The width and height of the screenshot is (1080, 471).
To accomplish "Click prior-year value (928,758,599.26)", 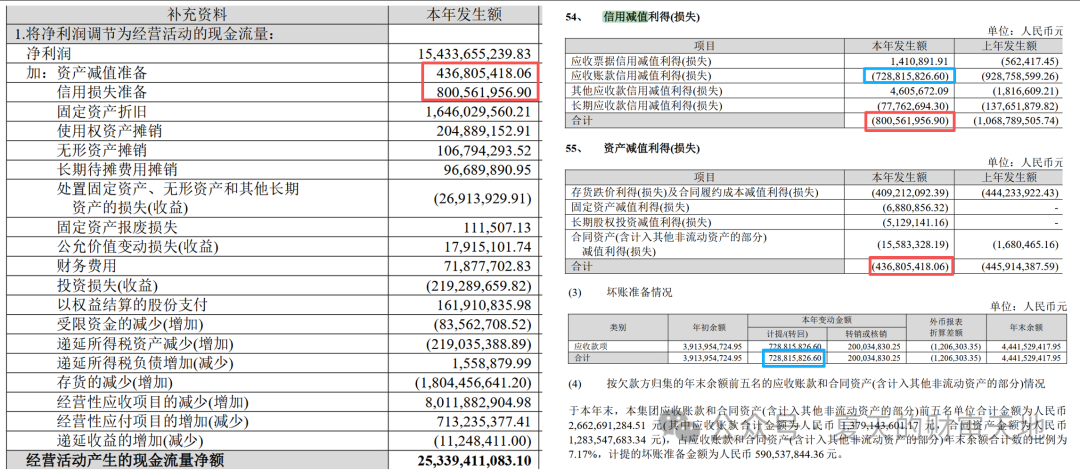I will click(1018, 75).
